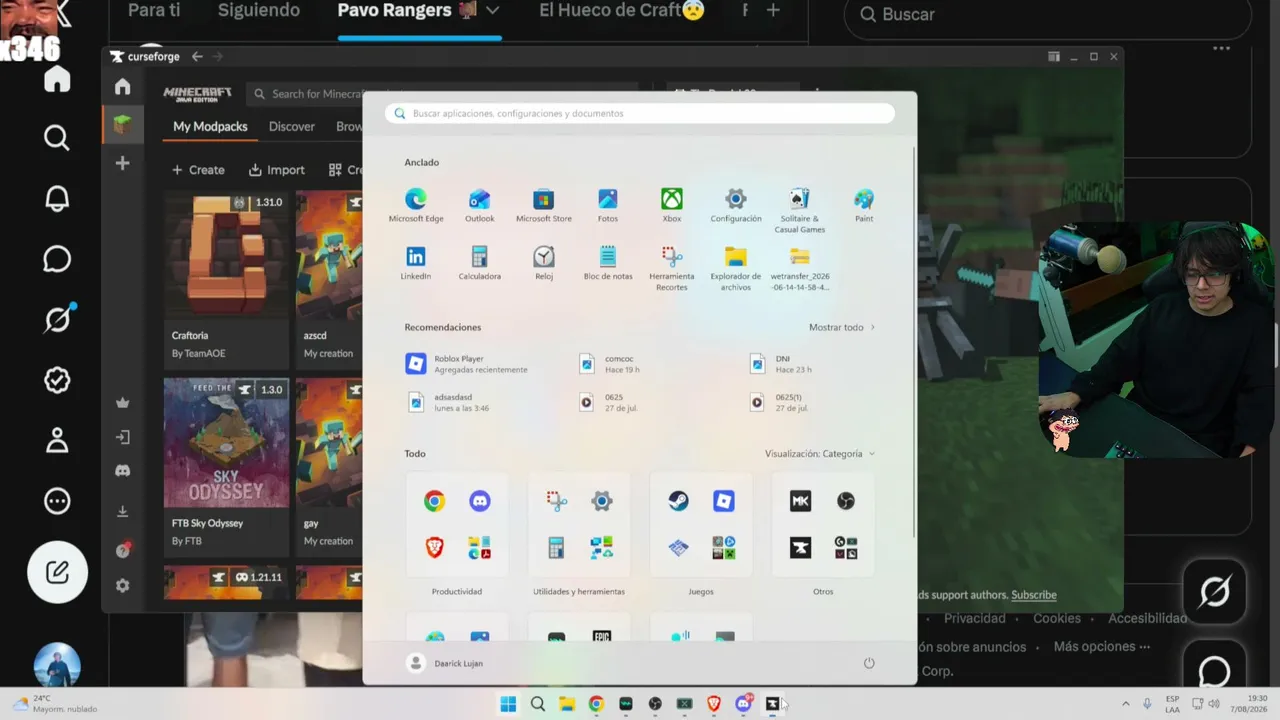Click the Subscribe link

tap(1033, 595)
